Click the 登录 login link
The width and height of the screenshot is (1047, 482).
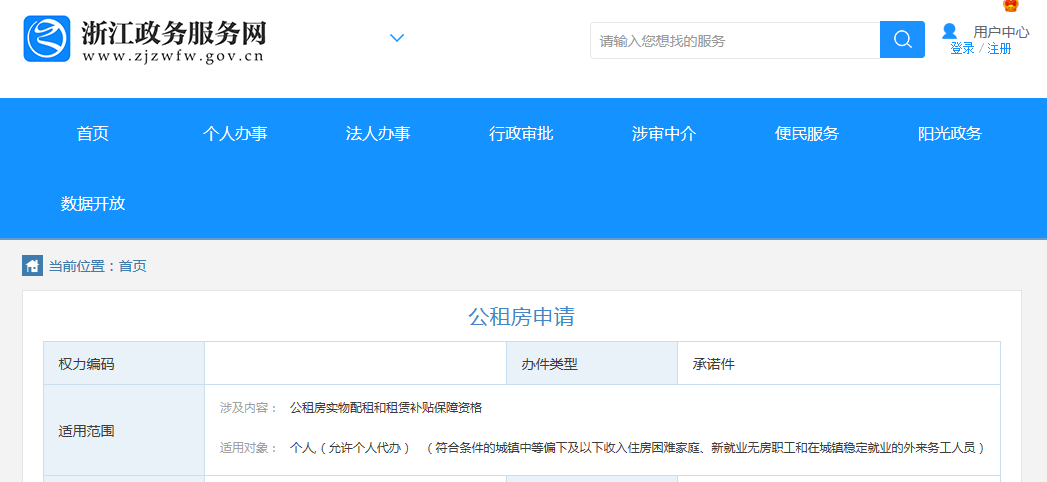click(x=962, y=48)
